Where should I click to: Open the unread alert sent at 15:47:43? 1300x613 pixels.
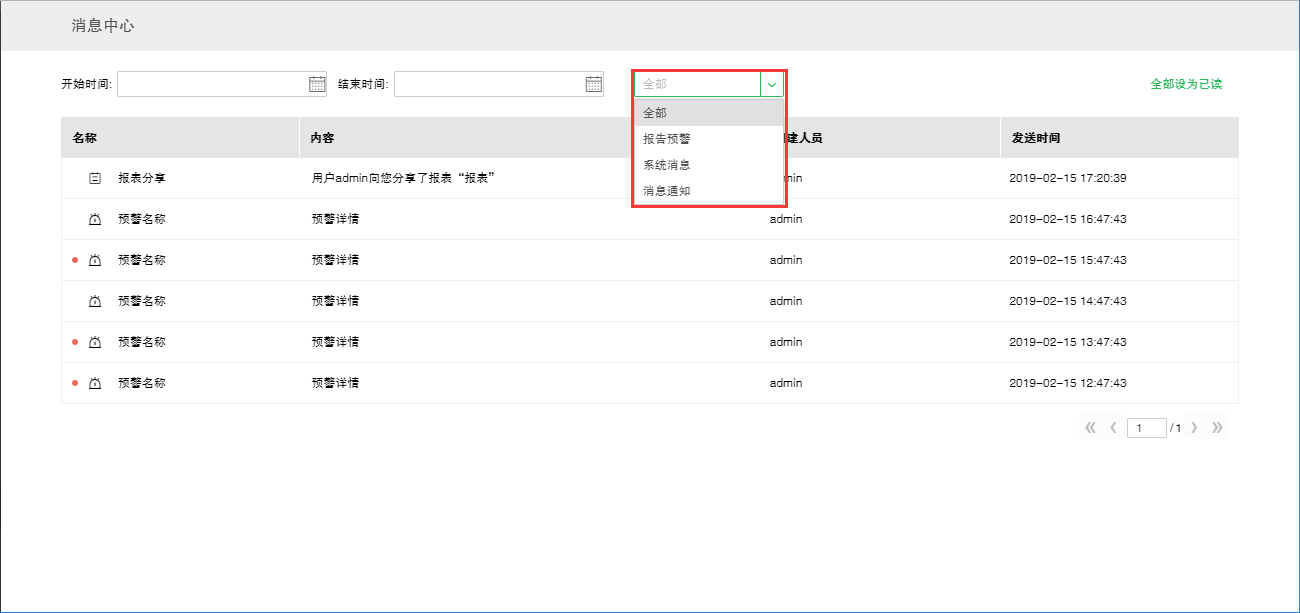pyautogui.click(x=142, y=260)
